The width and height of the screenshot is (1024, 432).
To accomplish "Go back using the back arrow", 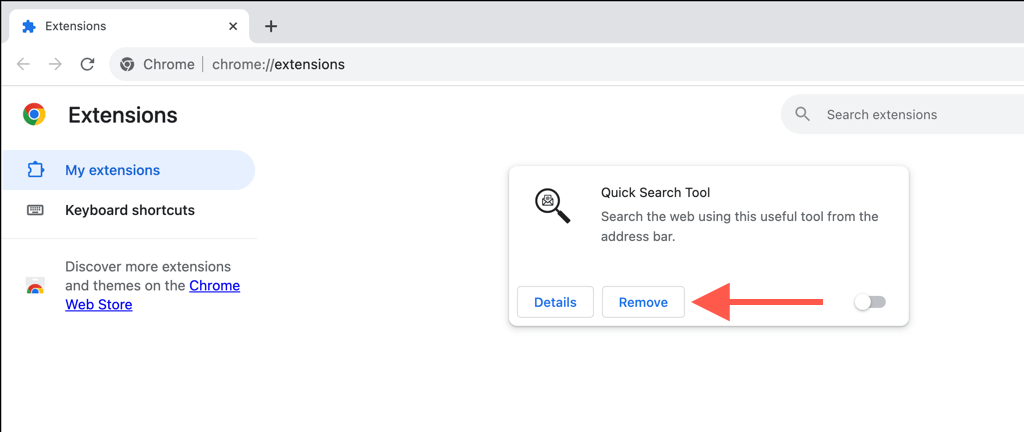I will pyautogui.click(x=23, y=64).
